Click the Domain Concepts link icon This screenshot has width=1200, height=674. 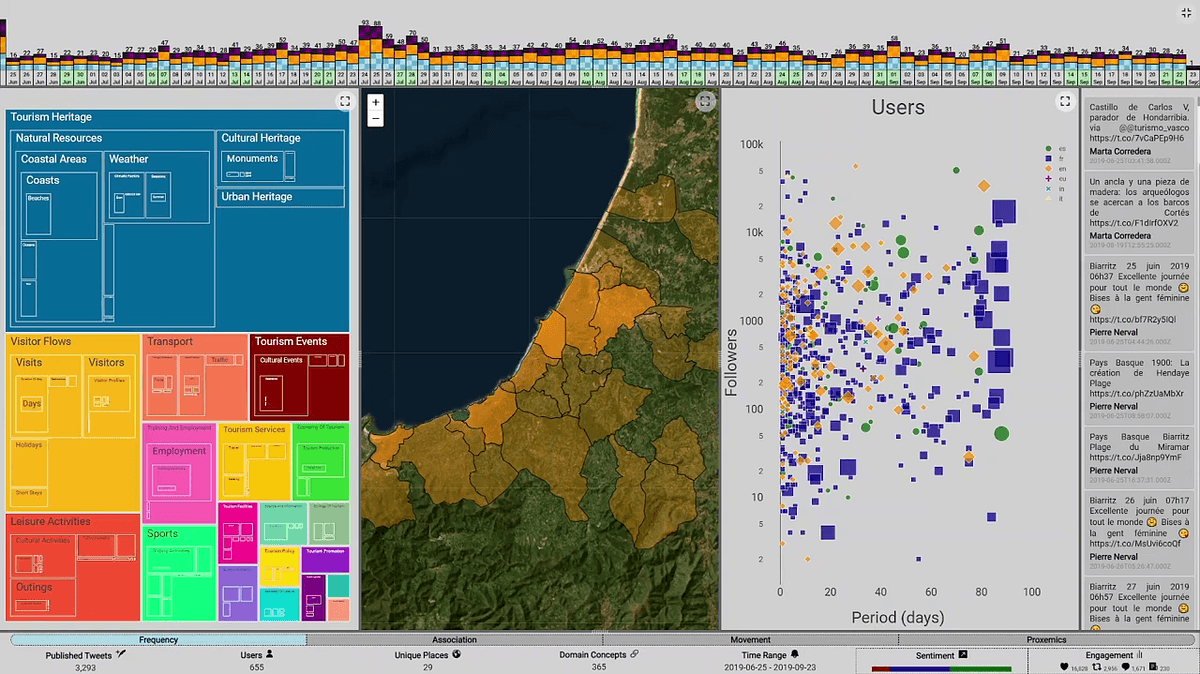click(634, 654)
